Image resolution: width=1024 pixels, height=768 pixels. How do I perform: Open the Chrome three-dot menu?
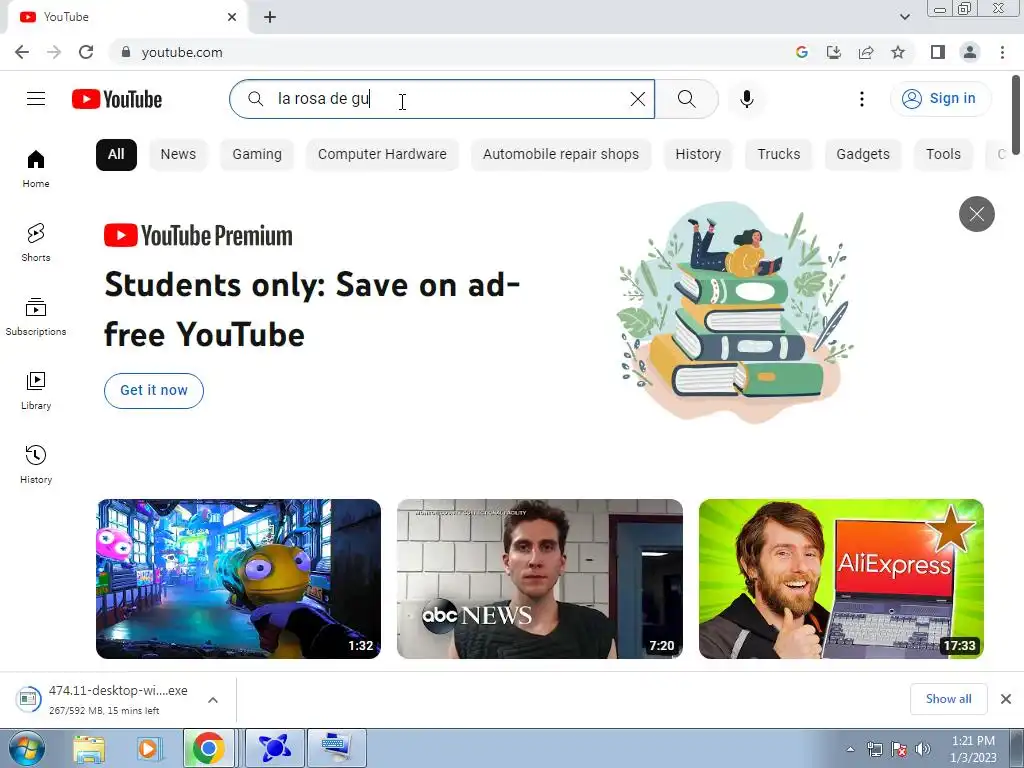pyautogui.click(x=1002, y=52)
